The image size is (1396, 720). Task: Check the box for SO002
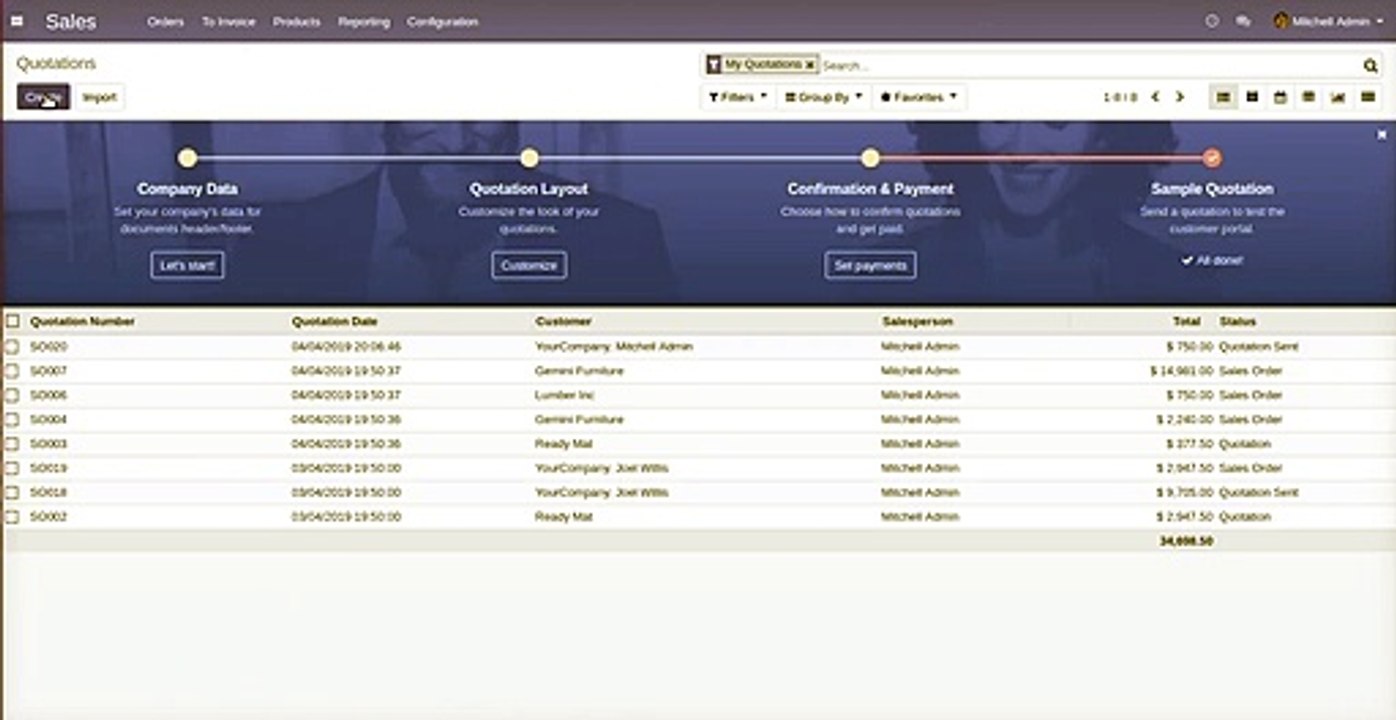click(12, 517)
